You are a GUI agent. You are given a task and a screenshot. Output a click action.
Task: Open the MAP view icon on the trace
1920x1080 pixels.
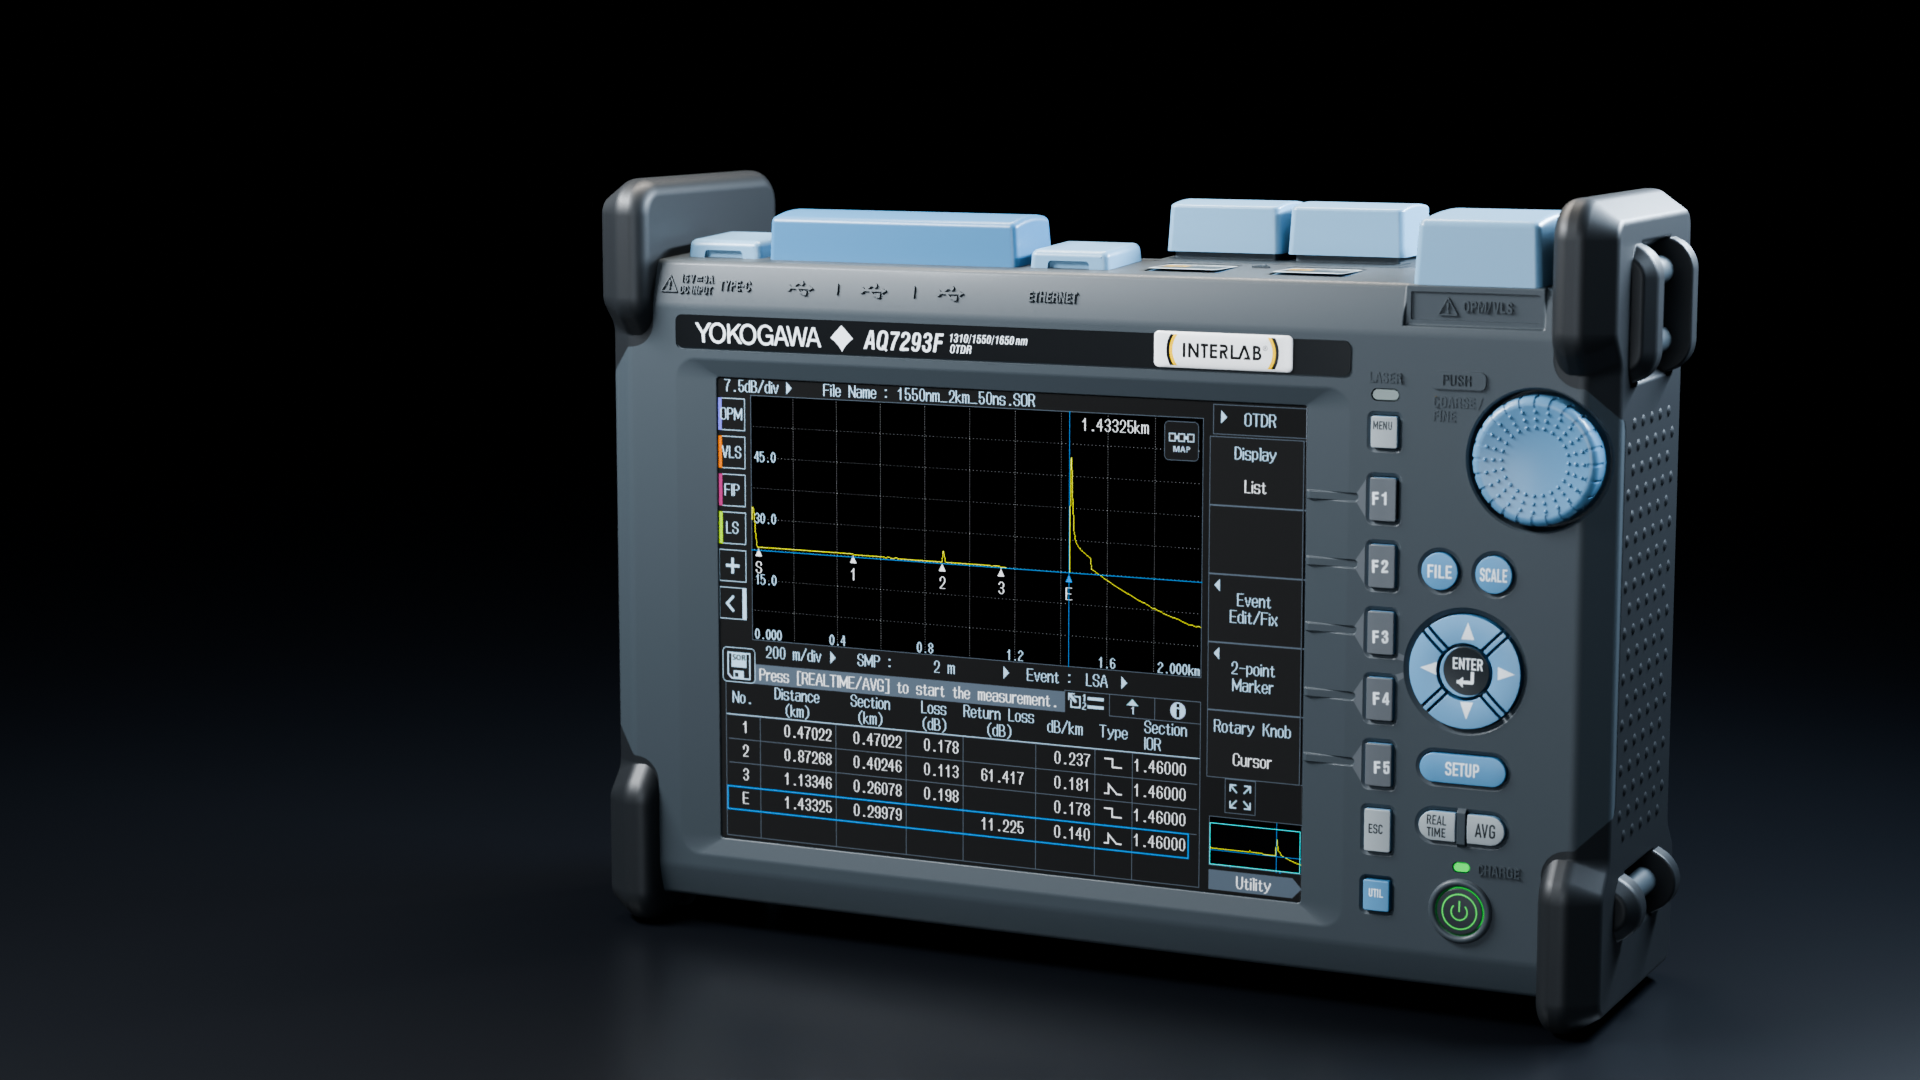[x=1182, y=440]
